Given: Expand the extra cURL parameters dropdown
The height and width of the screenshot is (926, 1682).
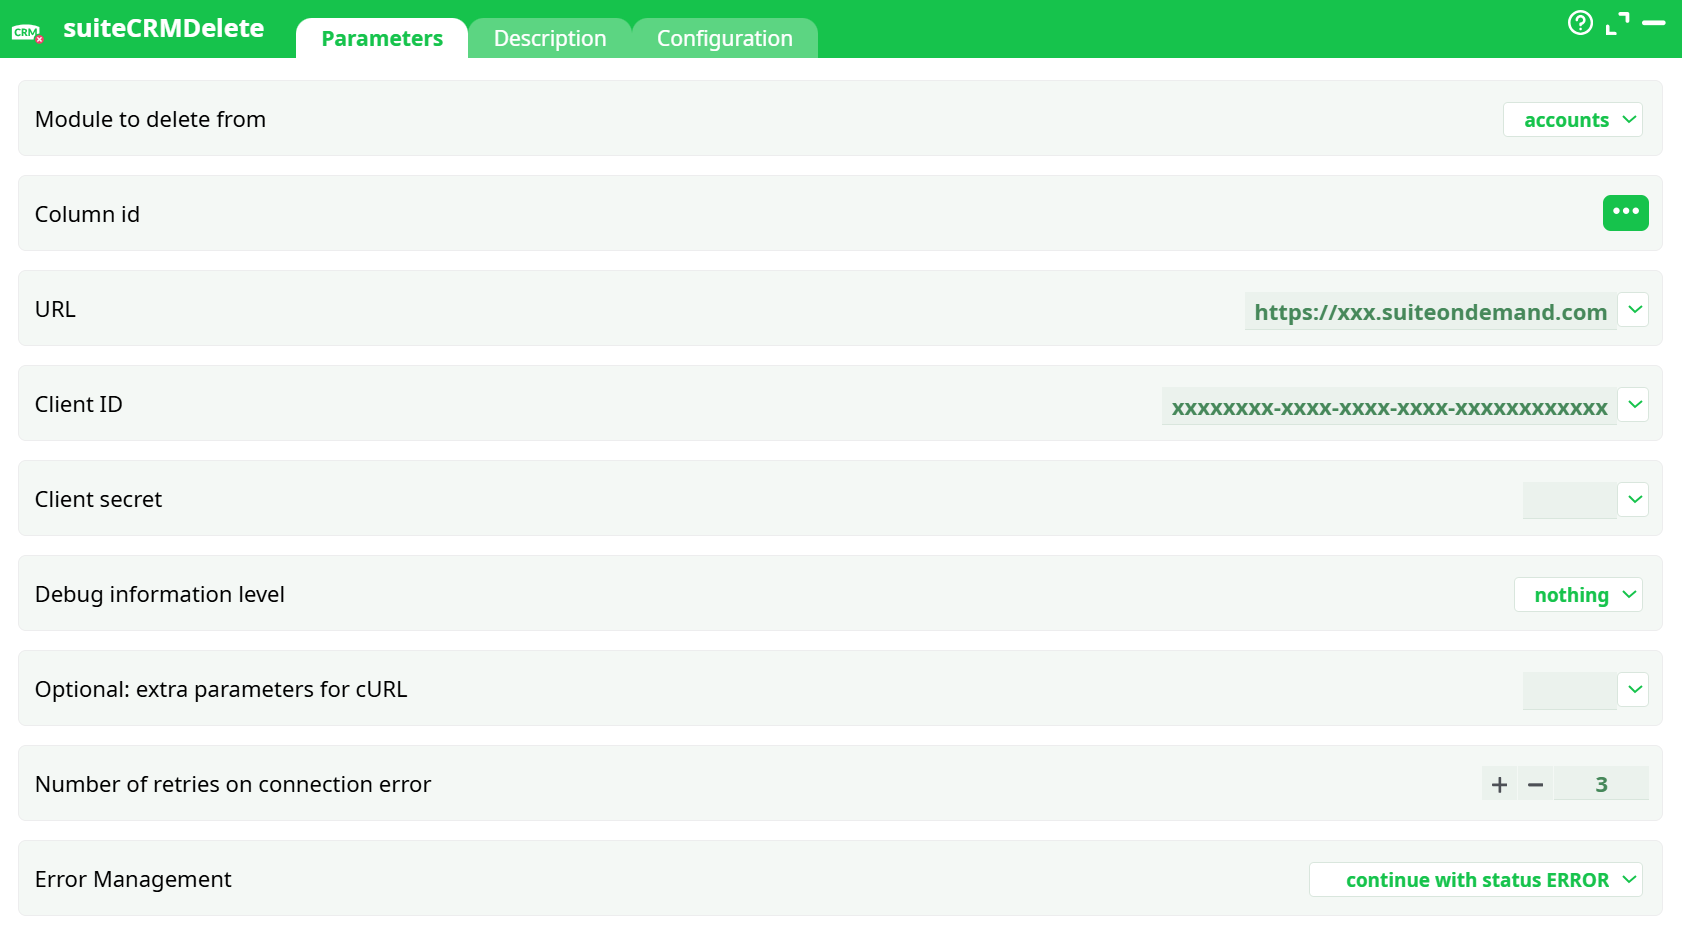Looking at the screenshot, I should click(1634, 690).
